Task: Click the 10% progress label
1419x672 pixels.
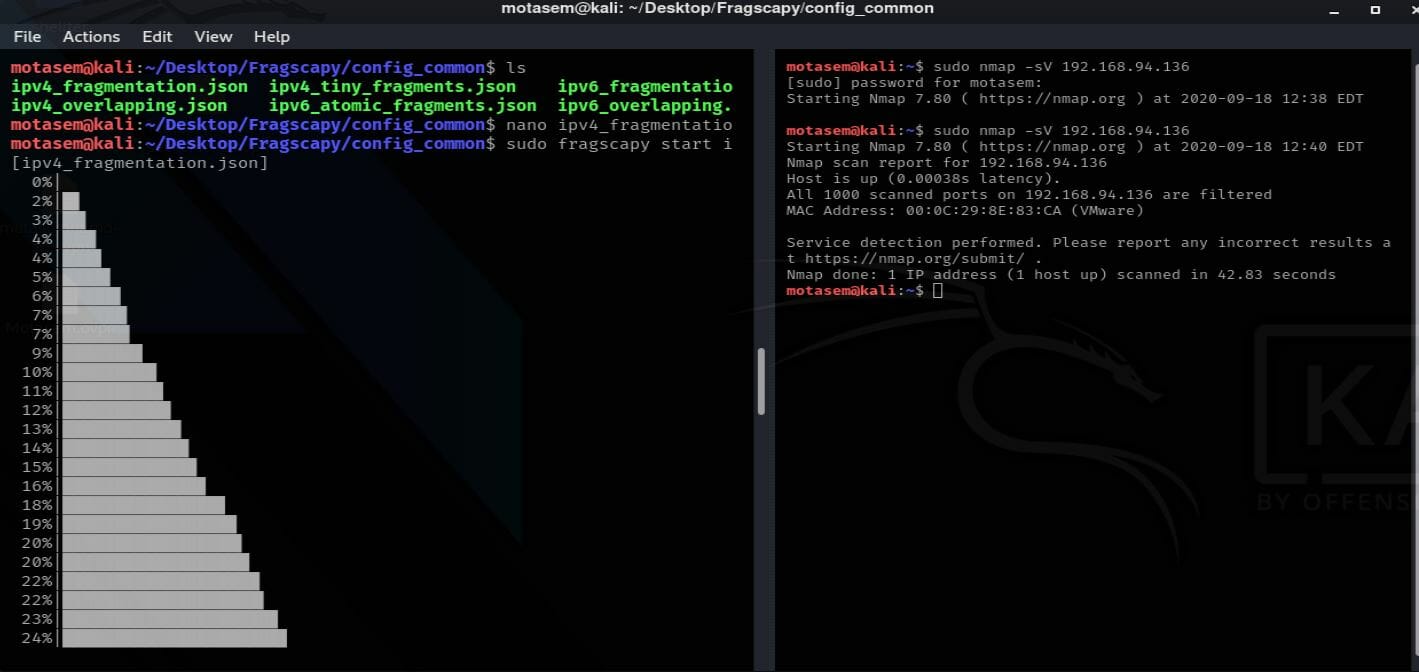Action: point(36,372)
